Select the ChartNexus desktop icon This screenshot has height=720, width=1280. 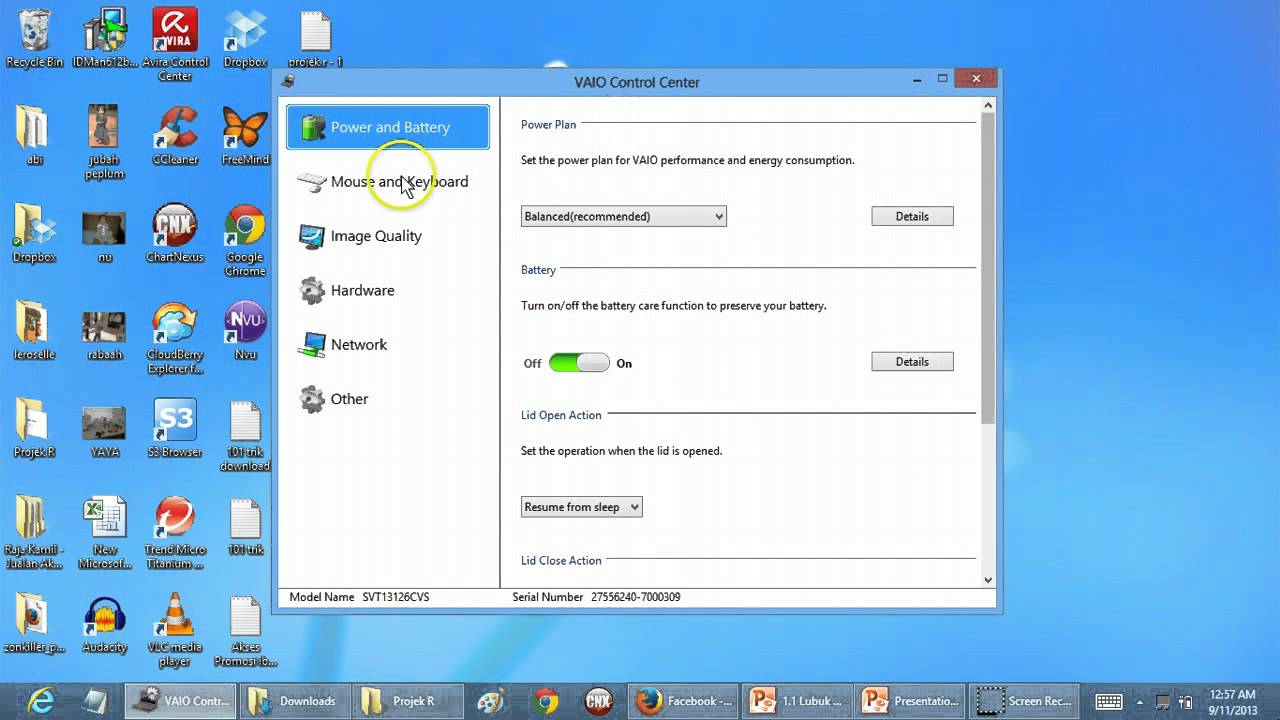(175, 233)
